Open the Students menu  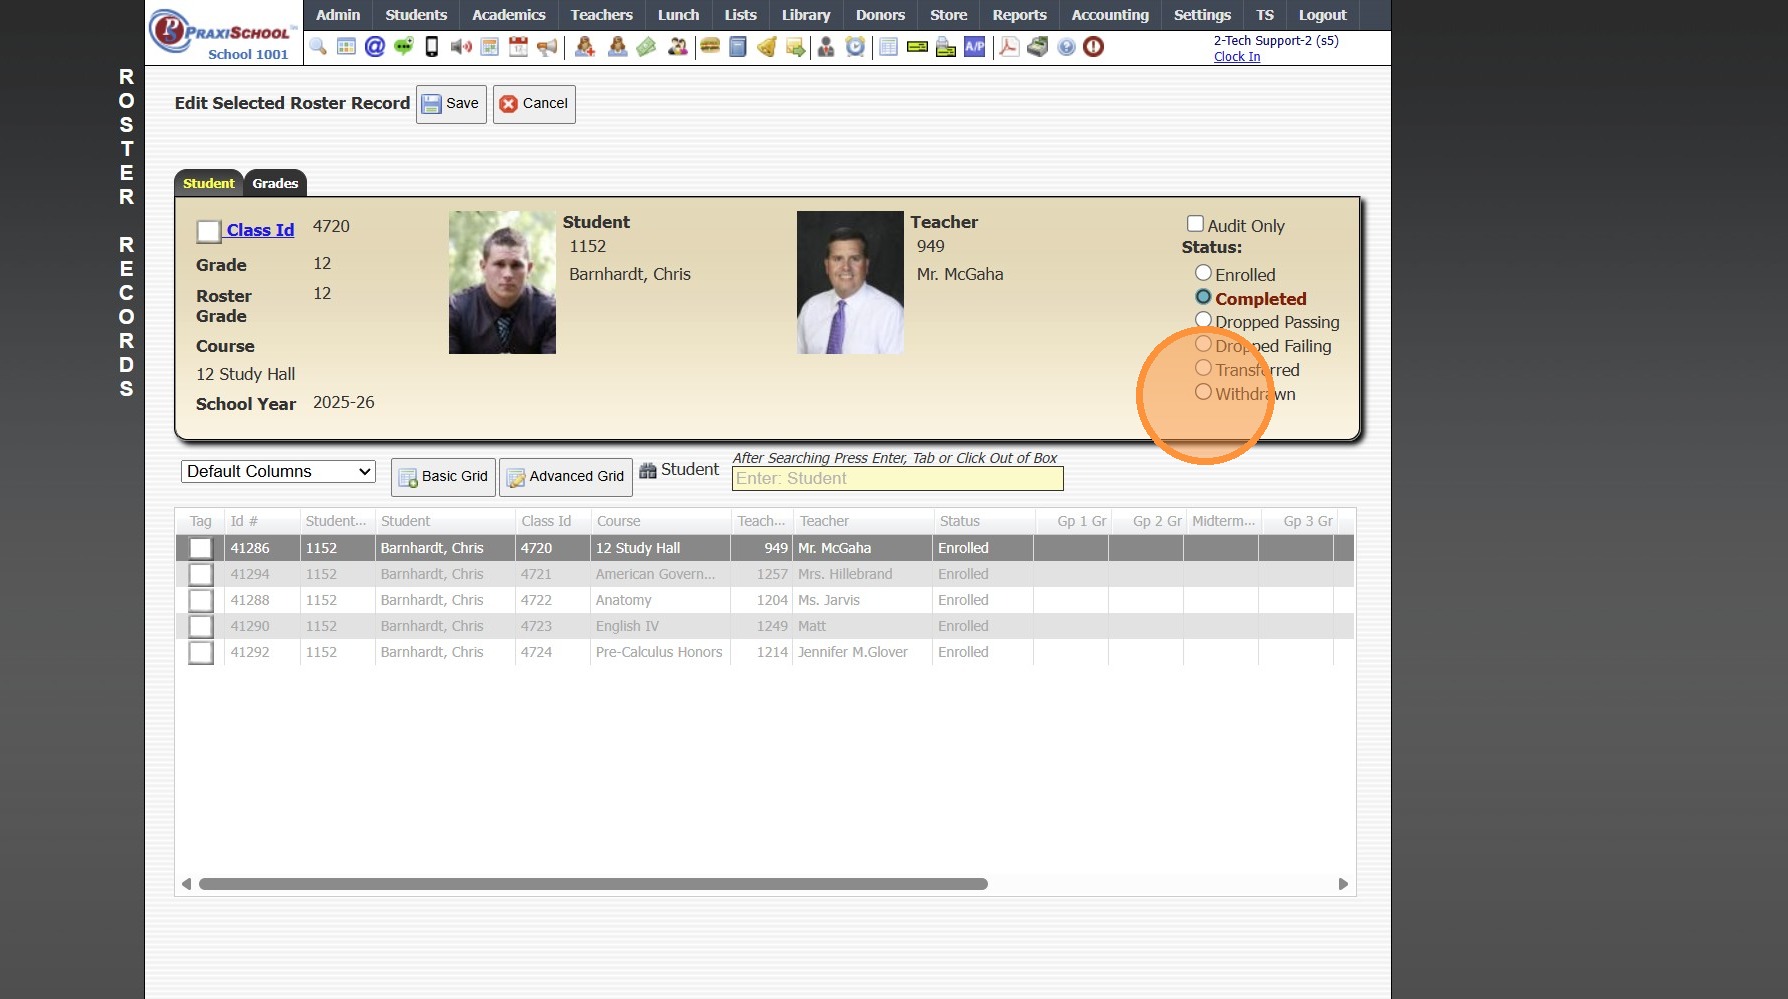point(416,15)
